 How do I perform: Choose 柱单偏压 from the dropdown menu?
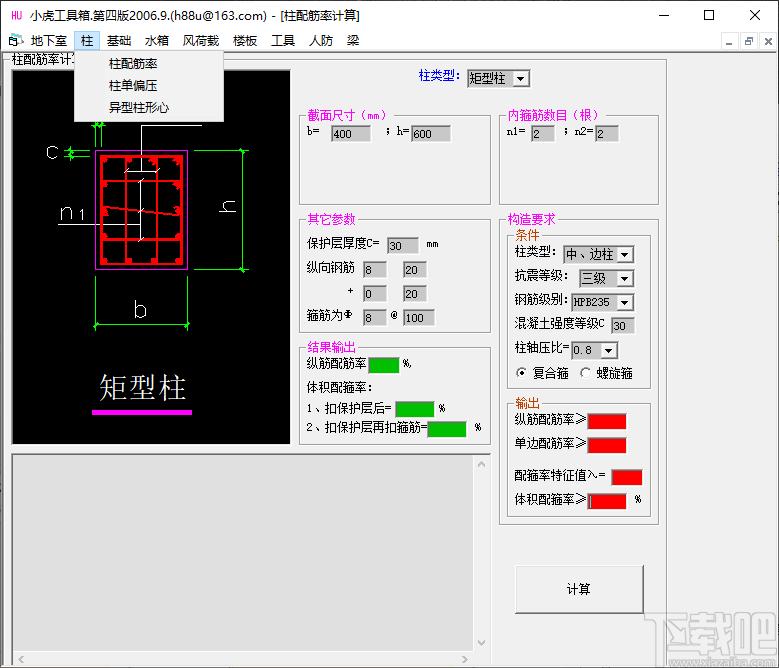pos(149,85)
